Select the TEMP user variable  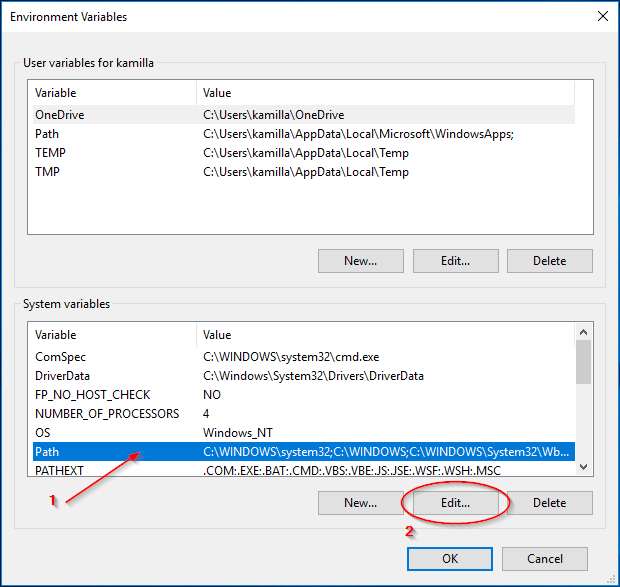pos(50,153)
